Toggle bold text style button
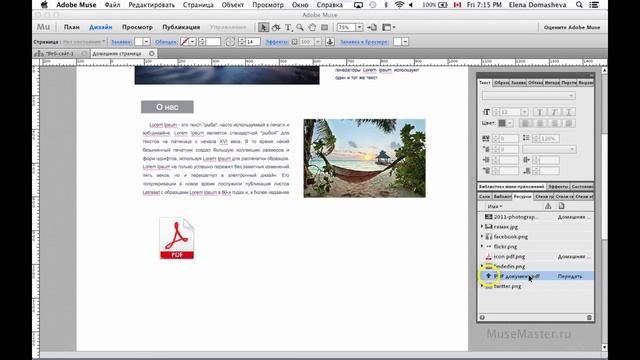Screen dimensions: 640x360 tap(540, 112)
